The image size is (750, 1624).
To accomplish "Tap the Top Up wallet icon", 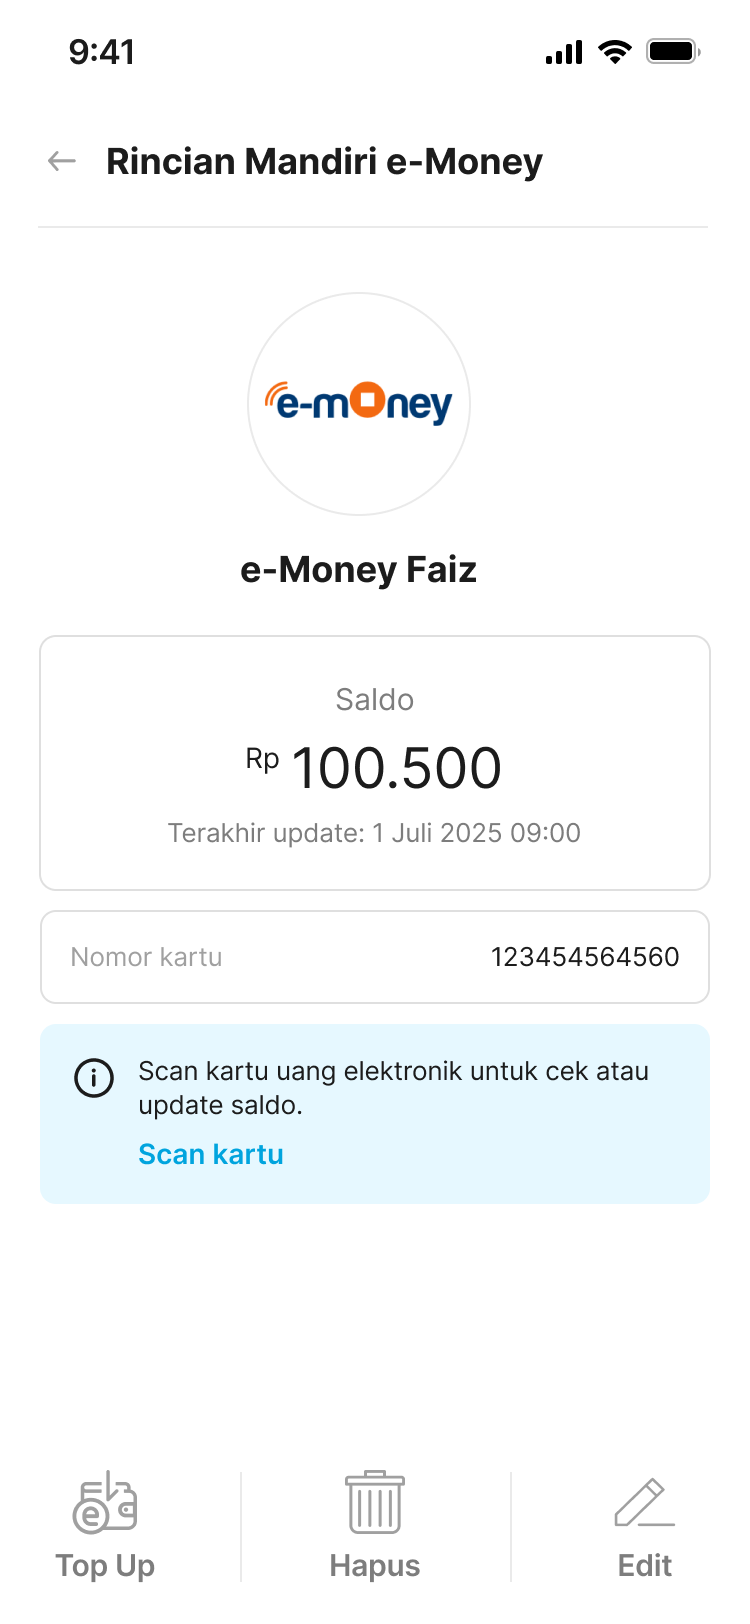I will click(105, 1503).
